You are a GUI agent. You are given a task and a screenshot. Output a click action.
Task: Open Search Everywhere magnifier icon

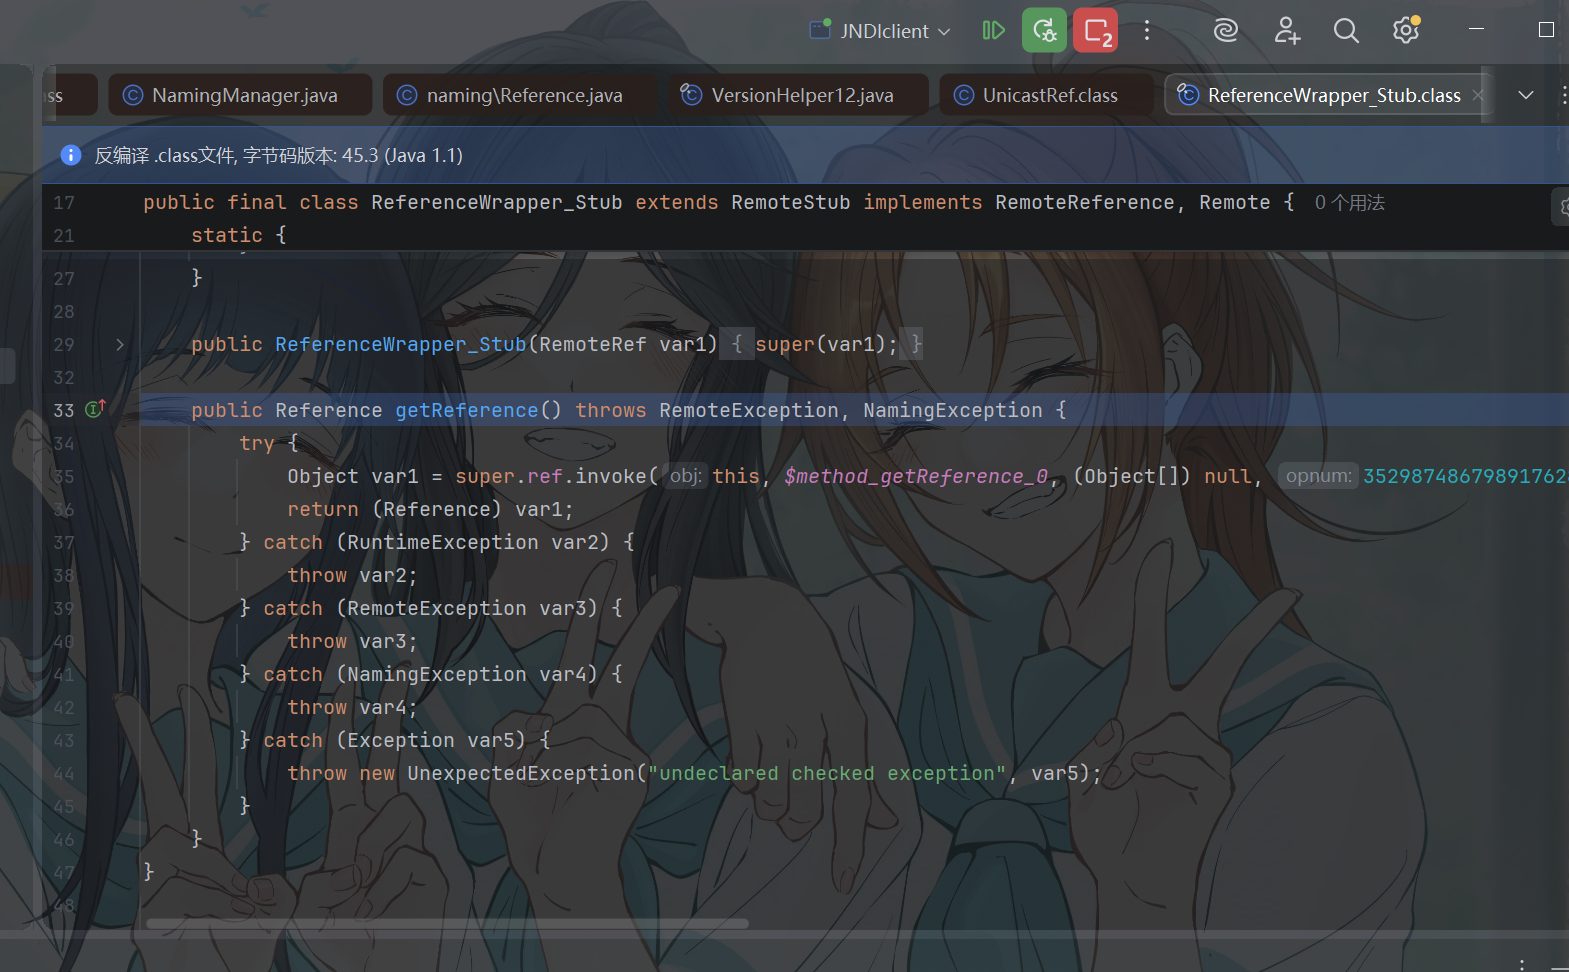[1346, 31]
